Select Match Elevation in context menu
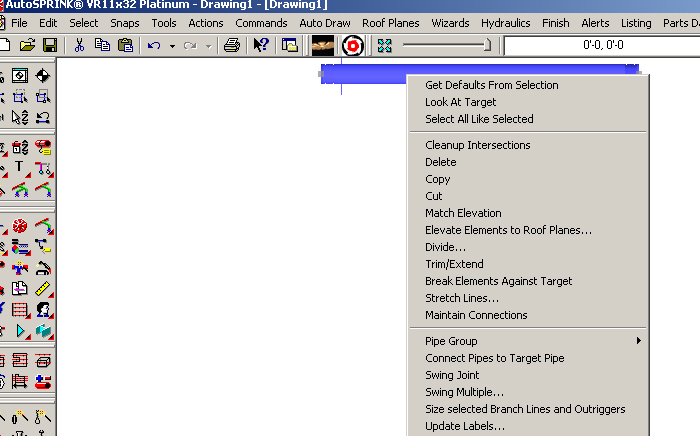Screen dimensions: 700x436 coord(463,213)
